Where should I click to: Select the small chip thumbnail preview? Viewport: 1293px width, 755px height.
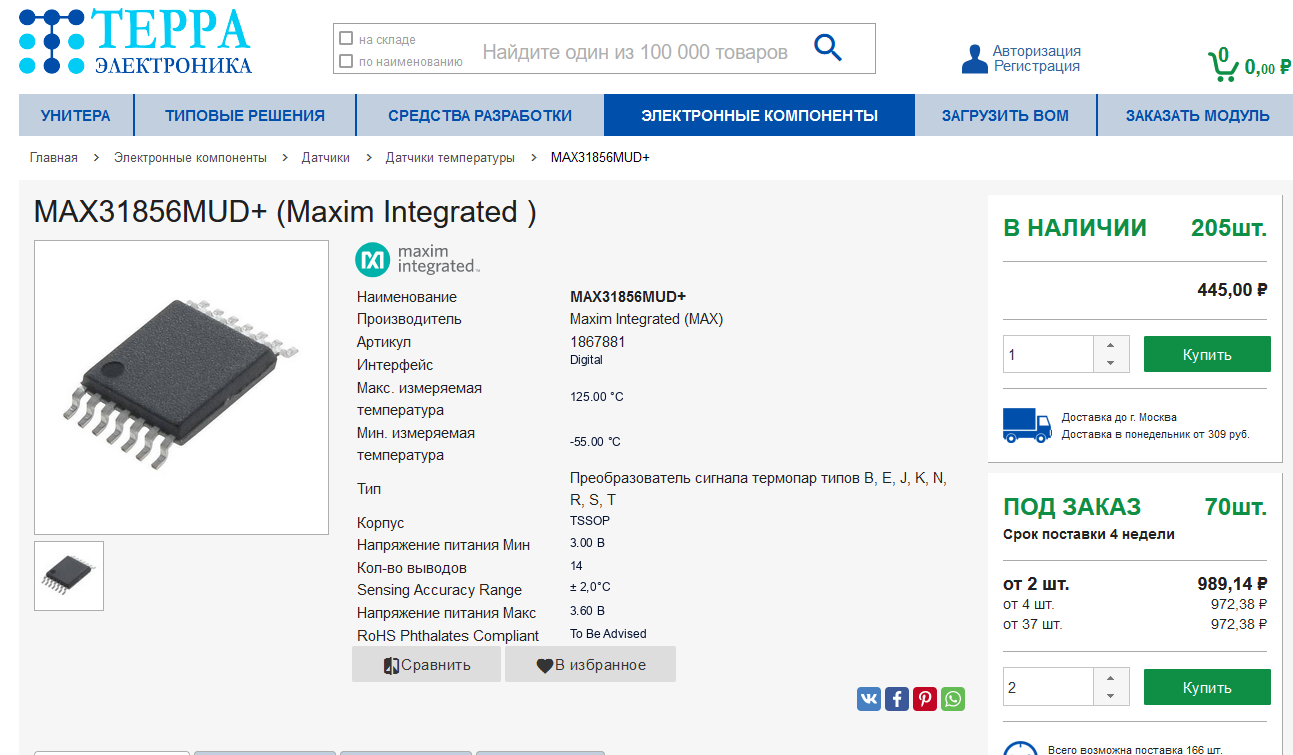[x=69, y=576]
